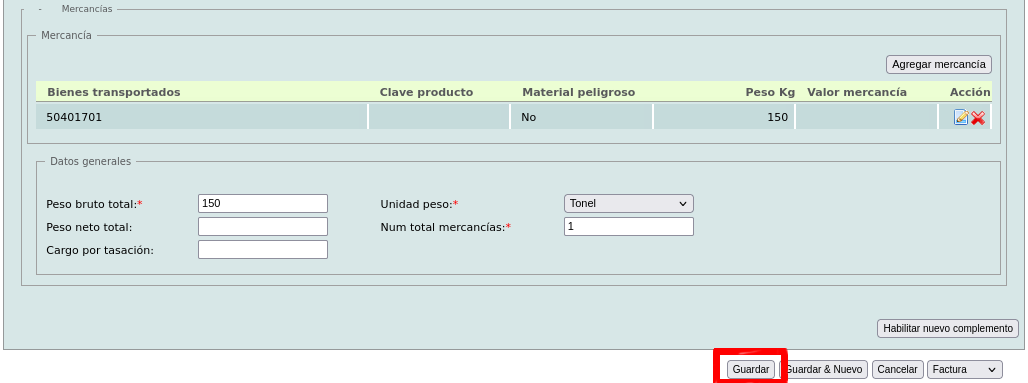This screenshot has width=1028, height=383.
Task: Select the Valor mercancía column header
Action: point(857,92)
